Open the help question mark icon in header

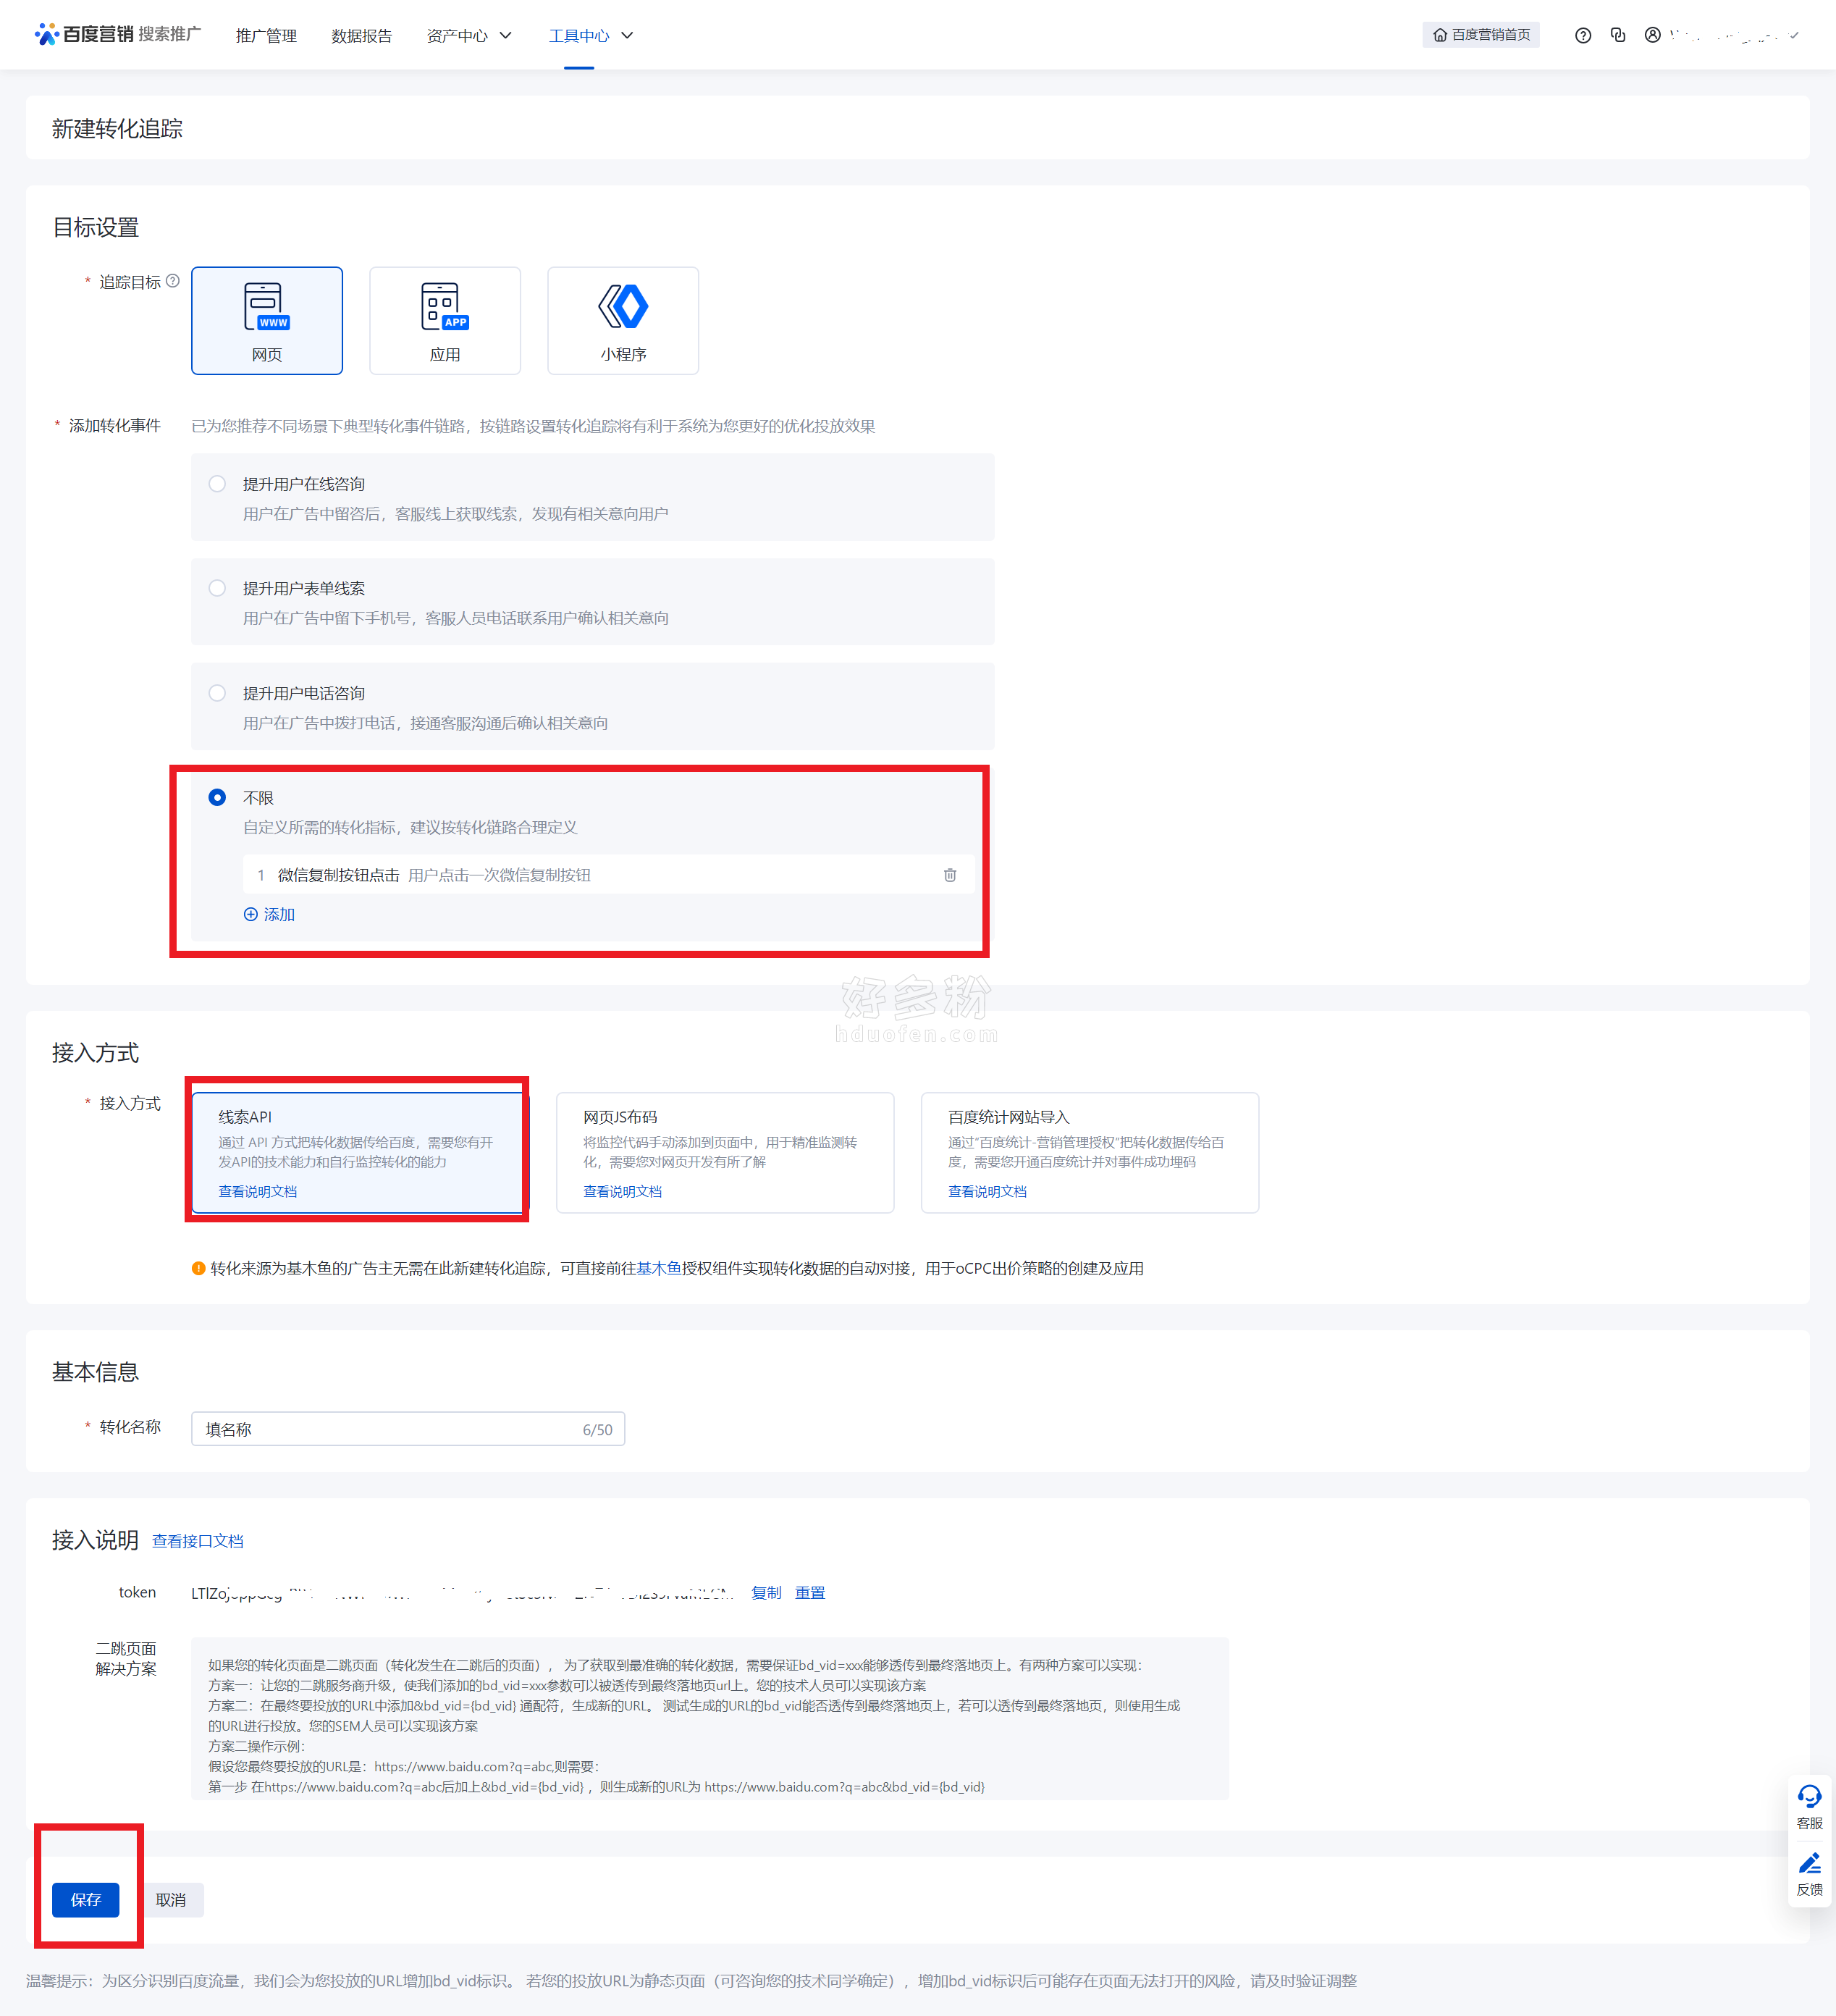pyautogui.click(x=1582, y=35)
